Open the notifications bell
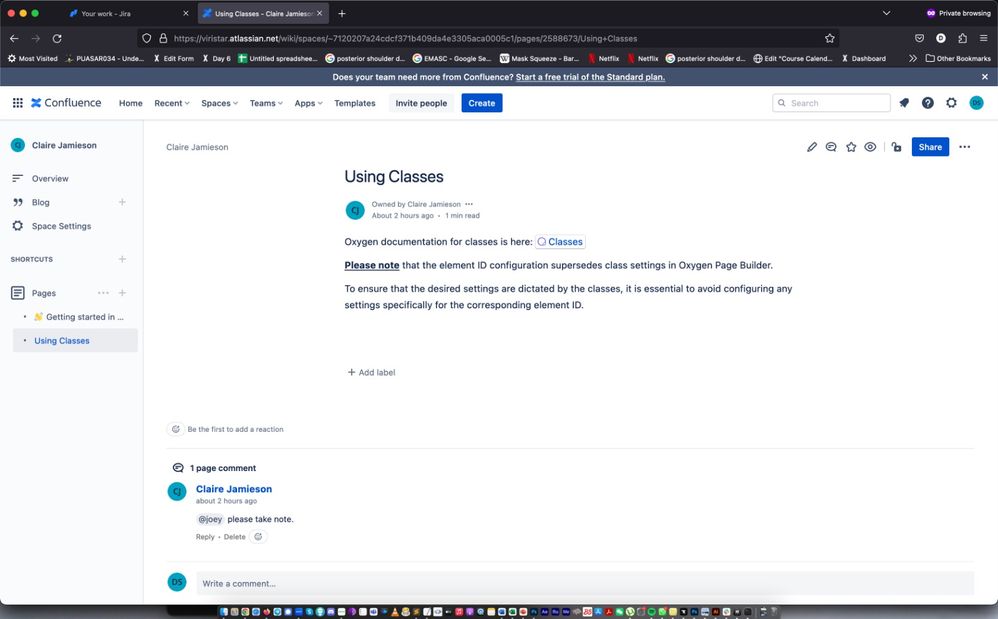This screenshot has height=619, width=998. 903,102
